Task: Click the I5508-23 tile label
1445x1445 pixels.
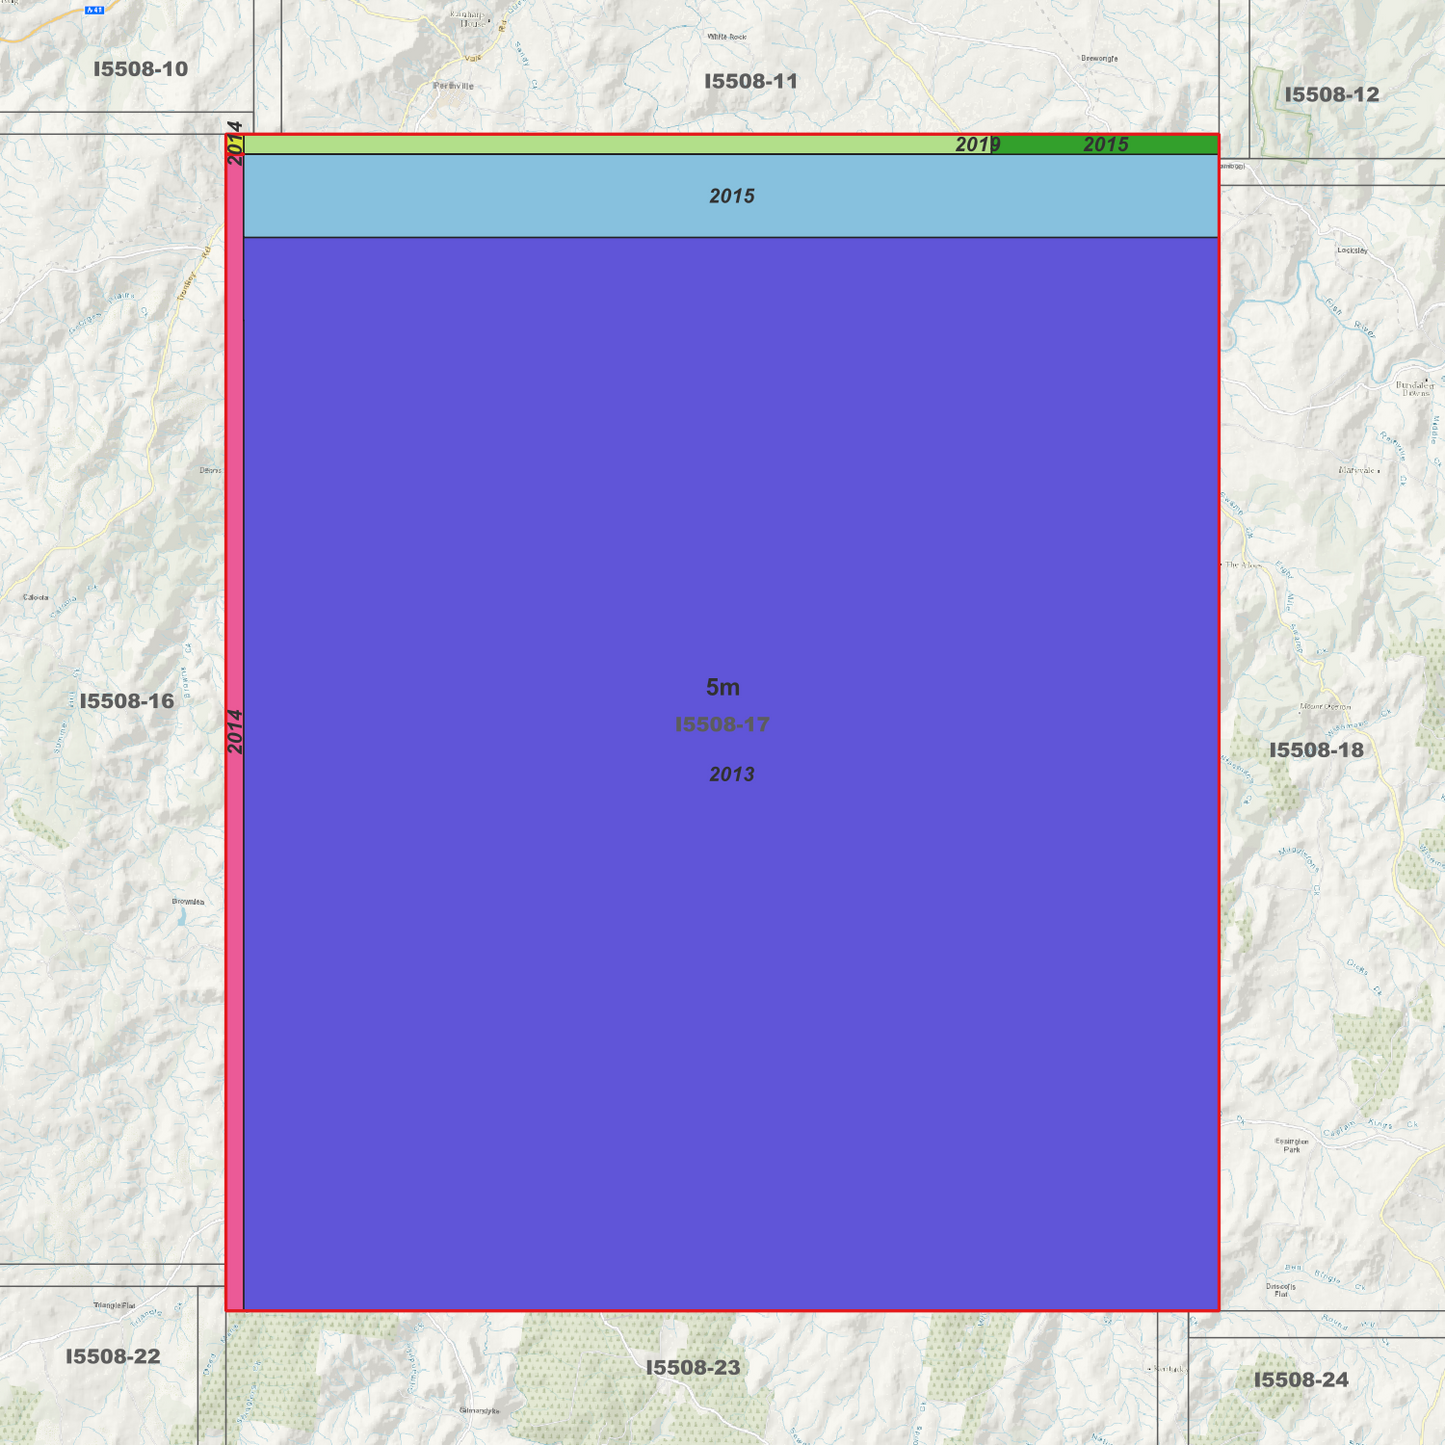Action: point(693,1367)
